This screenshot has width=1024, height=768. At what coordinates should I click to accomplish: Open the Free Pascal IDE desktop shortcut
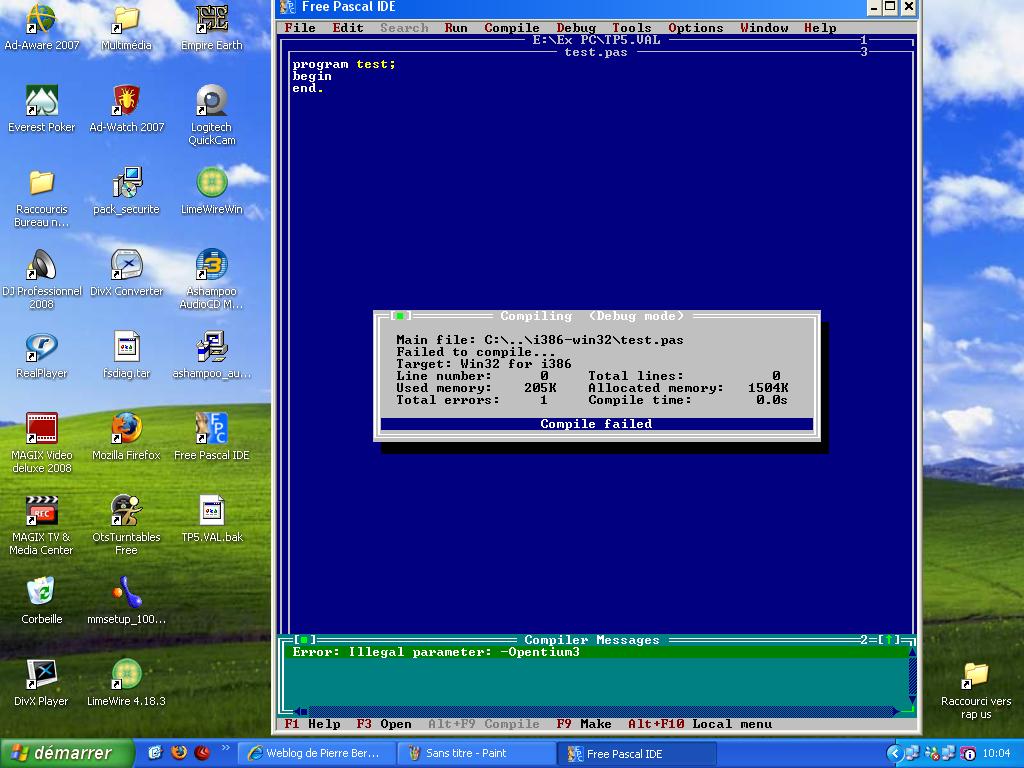(x=211, y=429)
